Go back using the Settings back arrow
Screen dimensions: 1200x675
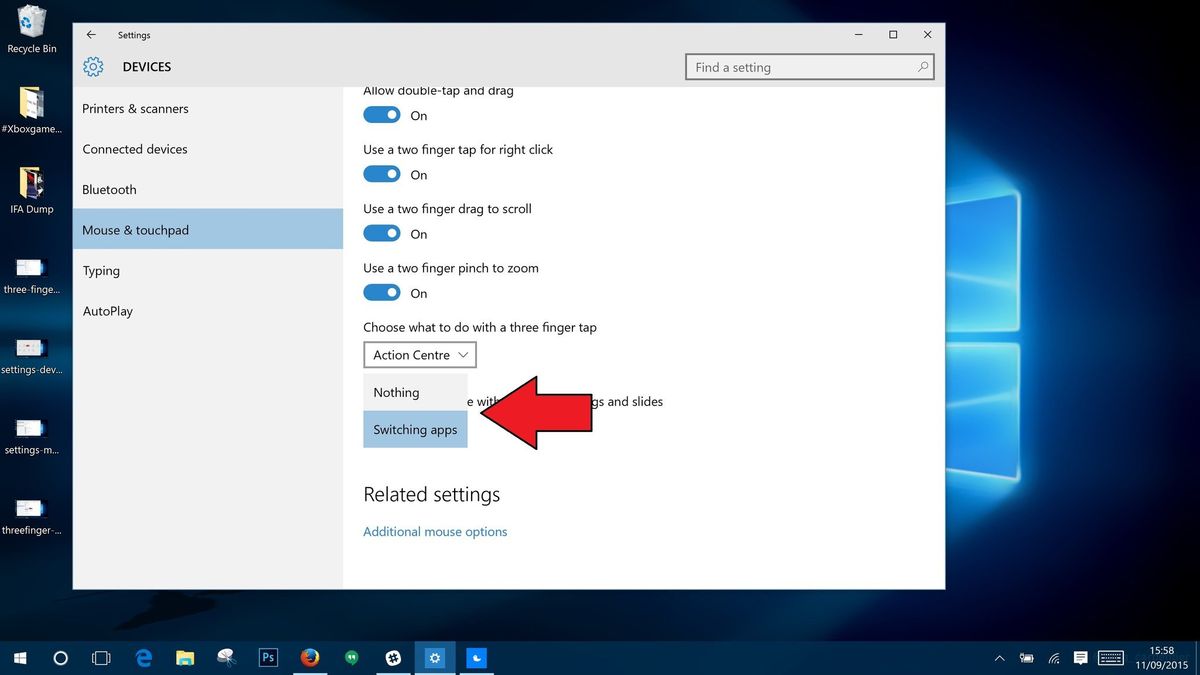point(91,34)
